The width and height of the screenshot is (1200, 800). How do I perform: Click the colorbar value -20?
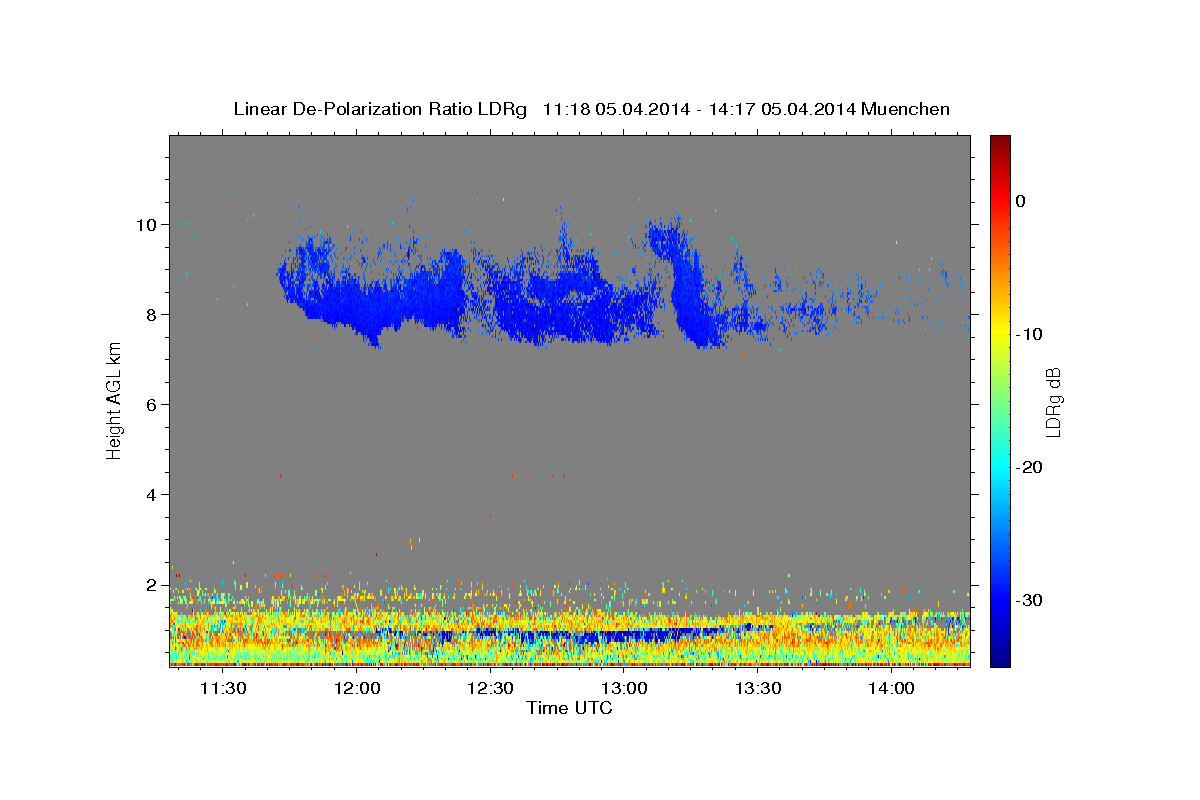pyautogui.click(x=1029, y=467)
